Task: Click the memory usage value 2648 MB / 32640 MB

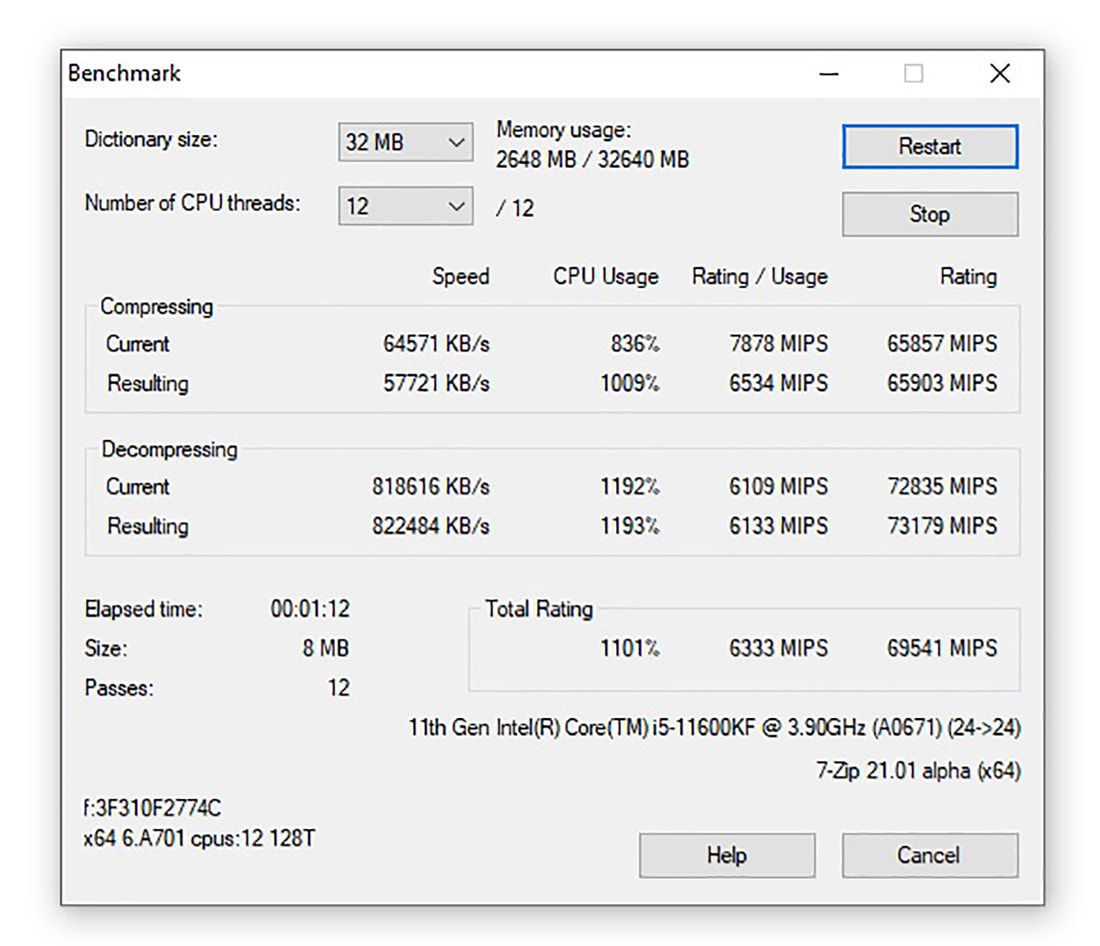Action: [x=592, y=160]
